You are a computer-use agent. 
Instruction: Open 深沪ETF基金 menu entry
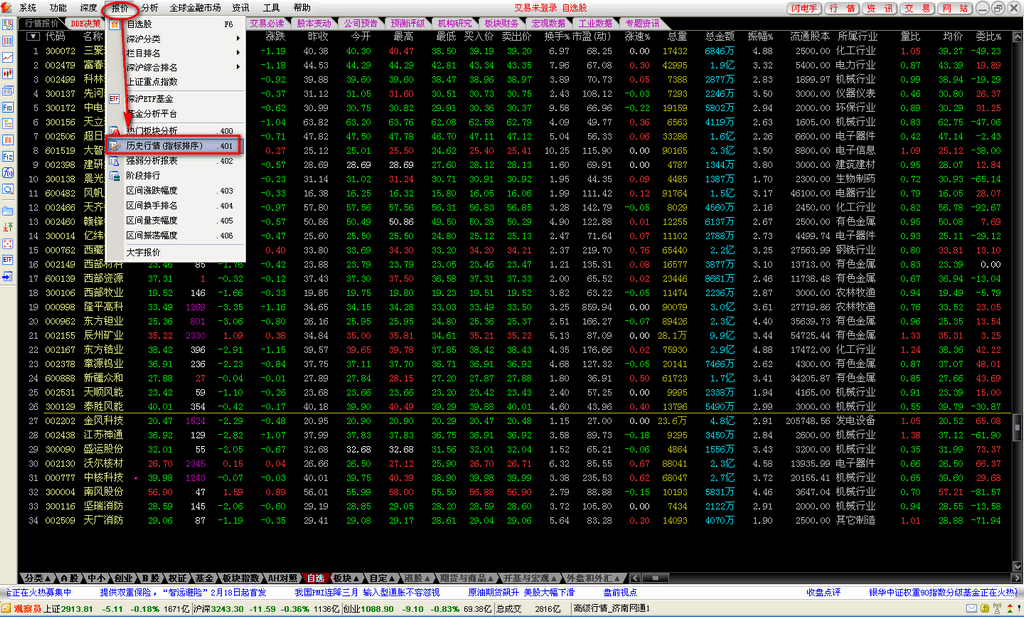point(176,99)
